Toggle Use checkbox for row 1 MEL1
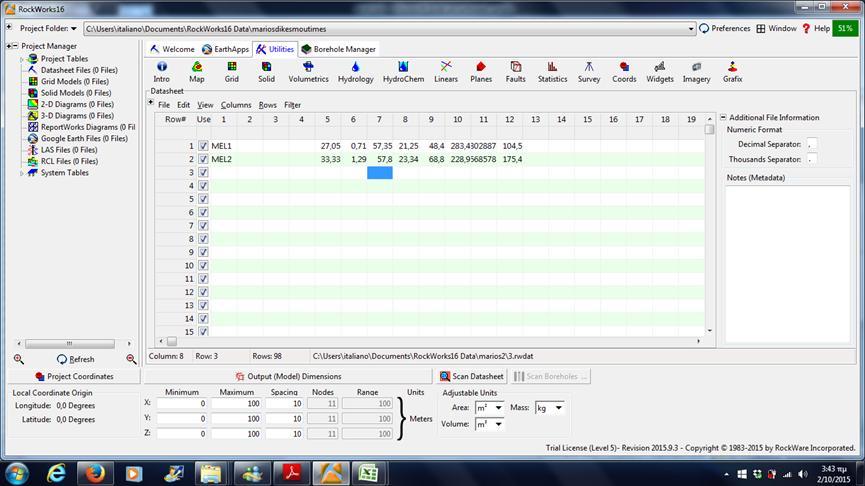Image resolution: width=865 pixels, height=486 pixels. tap(203, 146)
